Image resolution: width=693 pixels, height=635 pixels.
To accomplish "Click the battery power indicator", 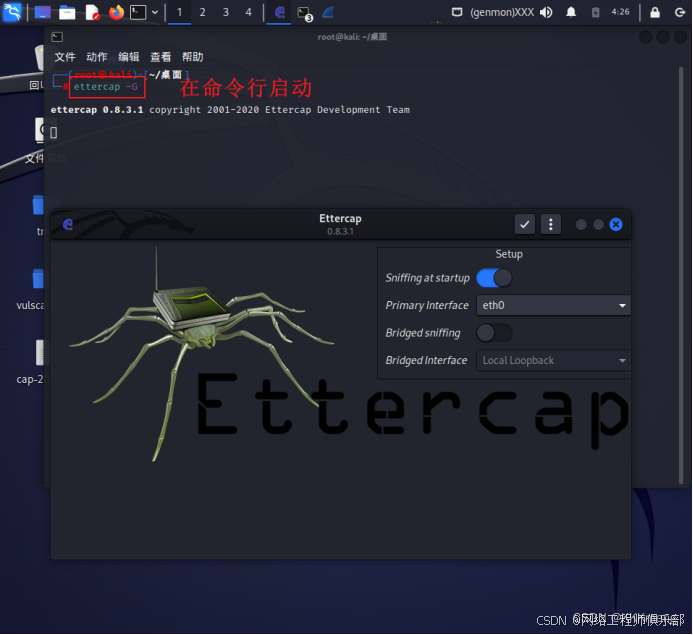I will pos(595,12).
